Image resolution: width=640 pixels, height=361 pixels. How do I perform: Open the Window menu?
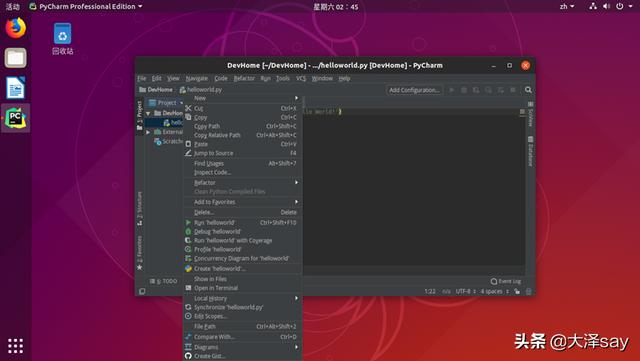point(322,78)
